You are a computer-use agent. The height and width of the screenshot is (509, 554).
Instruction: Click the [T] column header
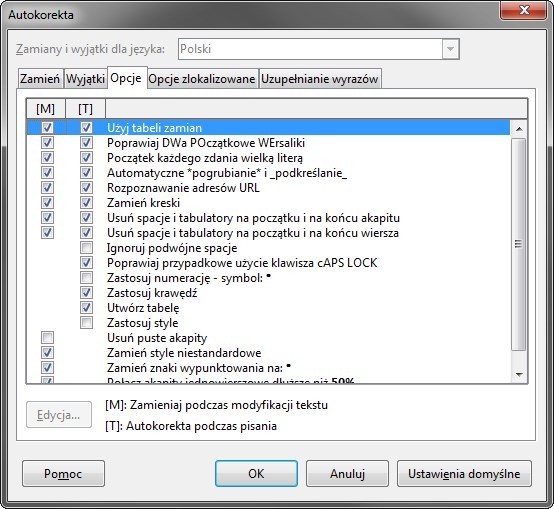pos(86,109)
